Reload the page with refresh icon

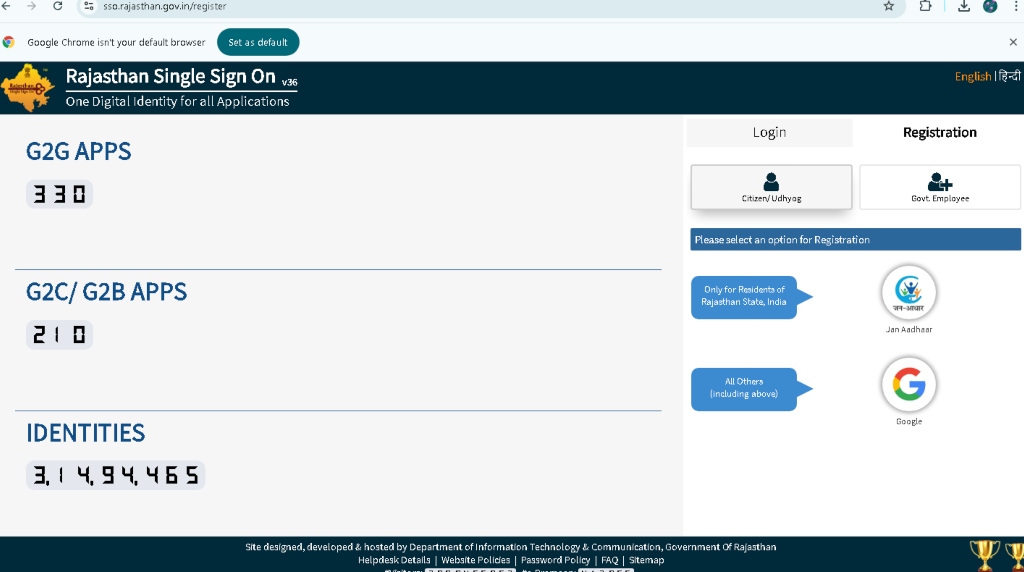pos(57,6)
